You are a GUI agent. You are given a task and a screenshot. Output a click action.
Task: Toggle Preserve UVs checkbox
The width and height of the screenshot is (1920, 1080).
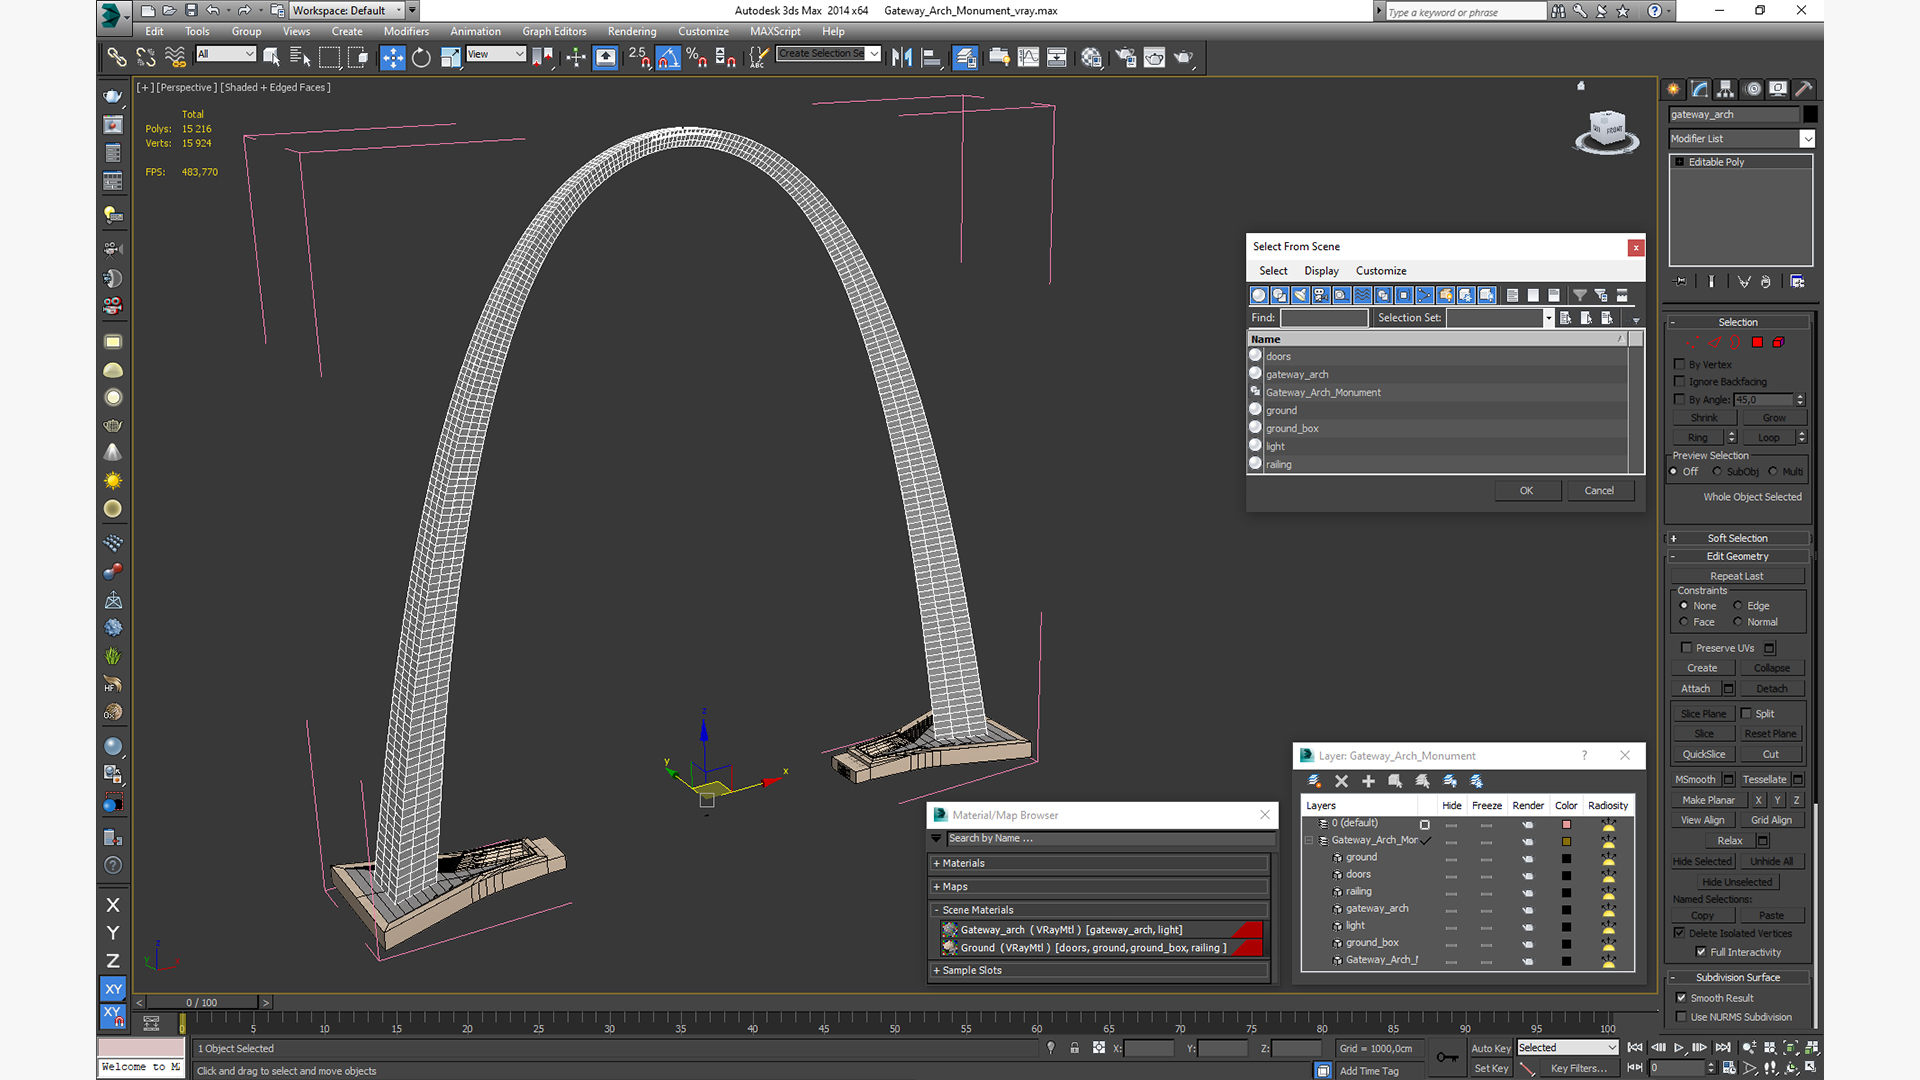1687,647
